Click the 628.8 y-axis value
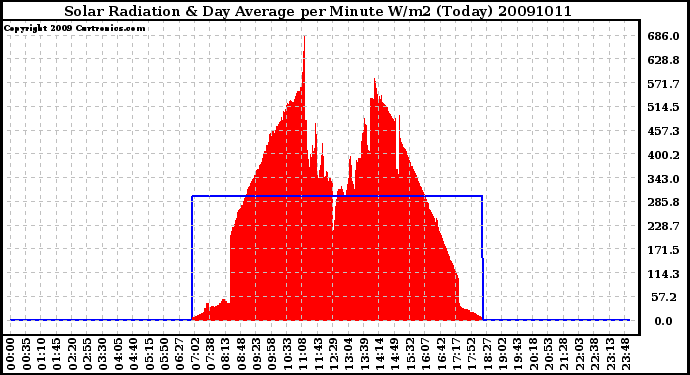 [663, 60]
